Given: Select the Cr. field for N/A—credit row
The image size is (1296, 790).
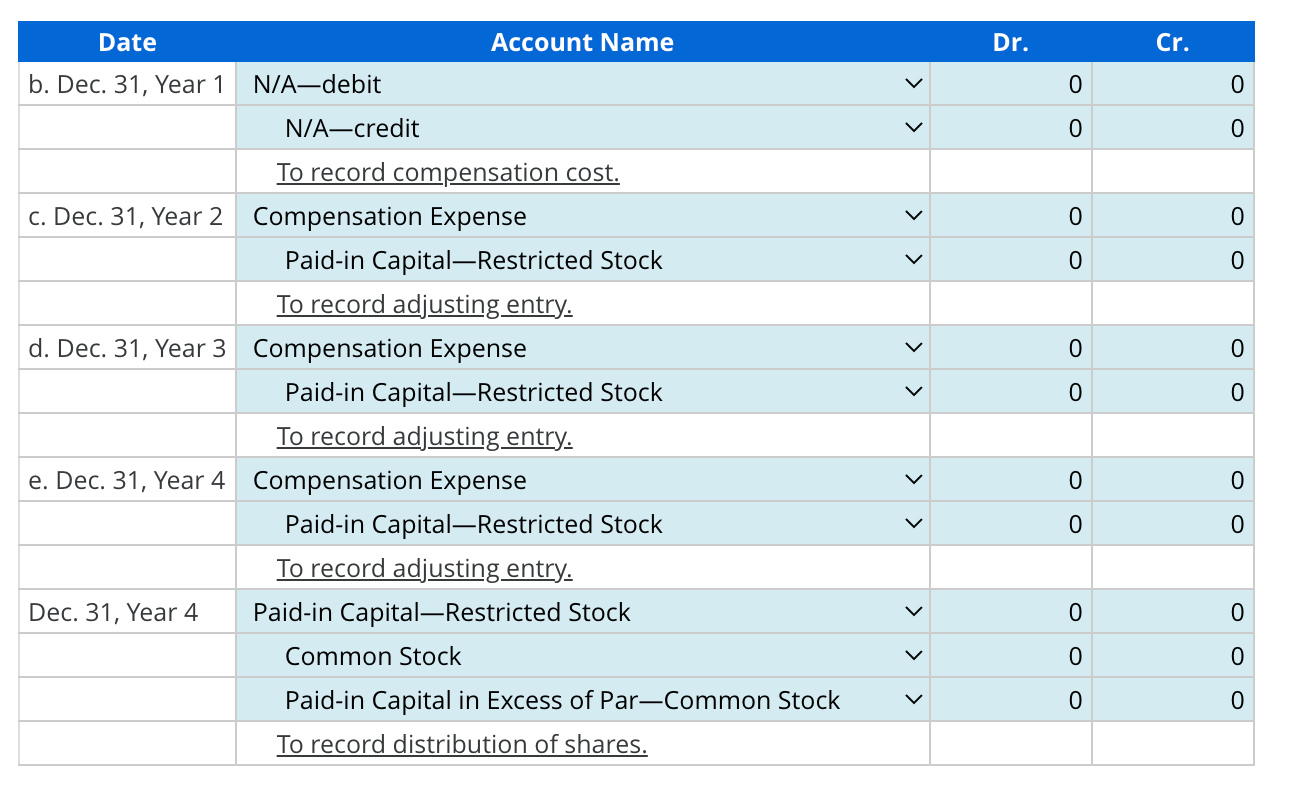Looking at the screenshot, I should point(1172,127).
